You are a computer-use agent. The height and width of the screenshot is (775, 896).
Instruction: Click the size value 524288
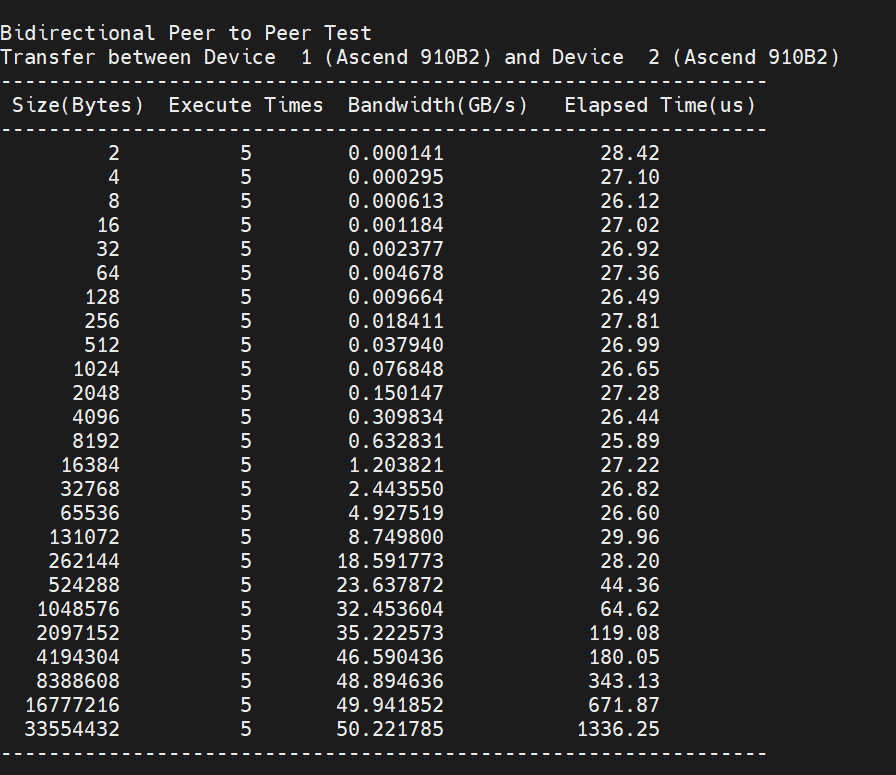pyautogui.click(x=84, y=585)
